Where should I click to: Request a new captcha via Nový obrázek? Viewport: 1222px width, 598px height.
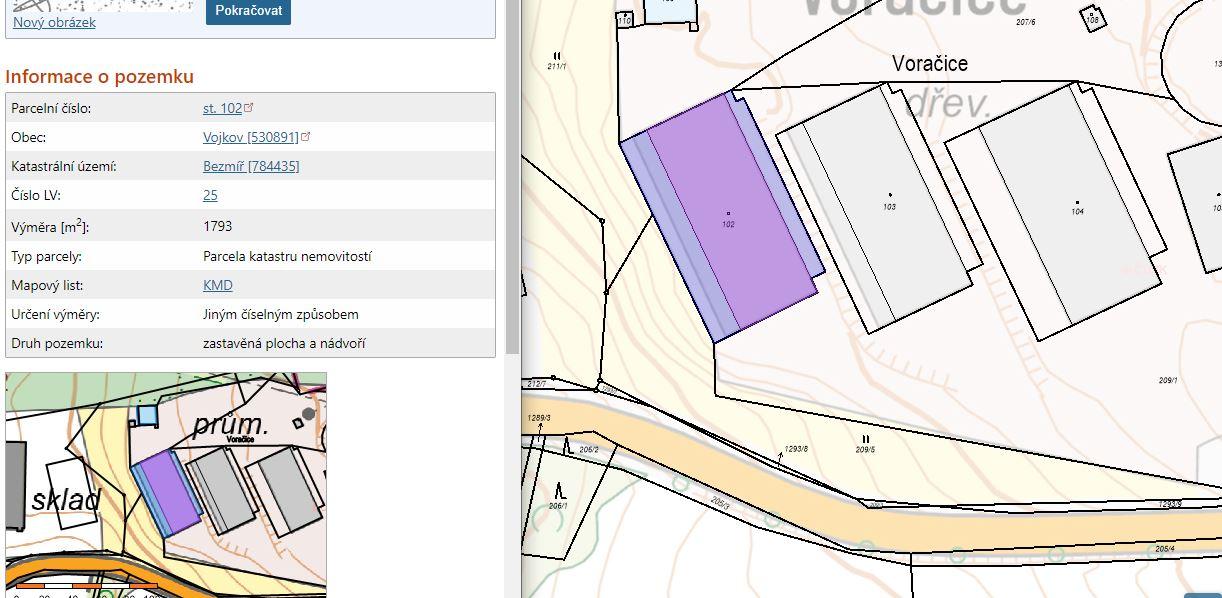(x=54, y=22)
